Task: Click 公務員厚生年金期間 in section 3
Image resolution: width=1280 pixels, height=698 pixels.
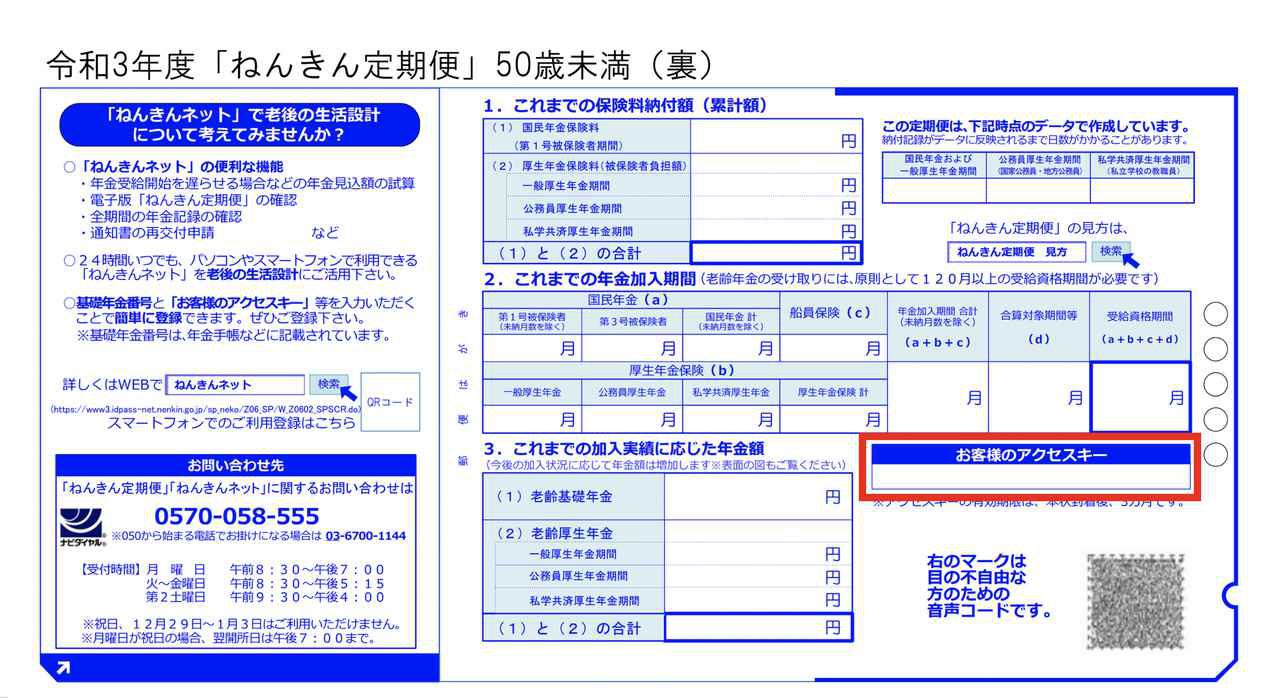Action: pyautogui.click(x=578, y=577)
